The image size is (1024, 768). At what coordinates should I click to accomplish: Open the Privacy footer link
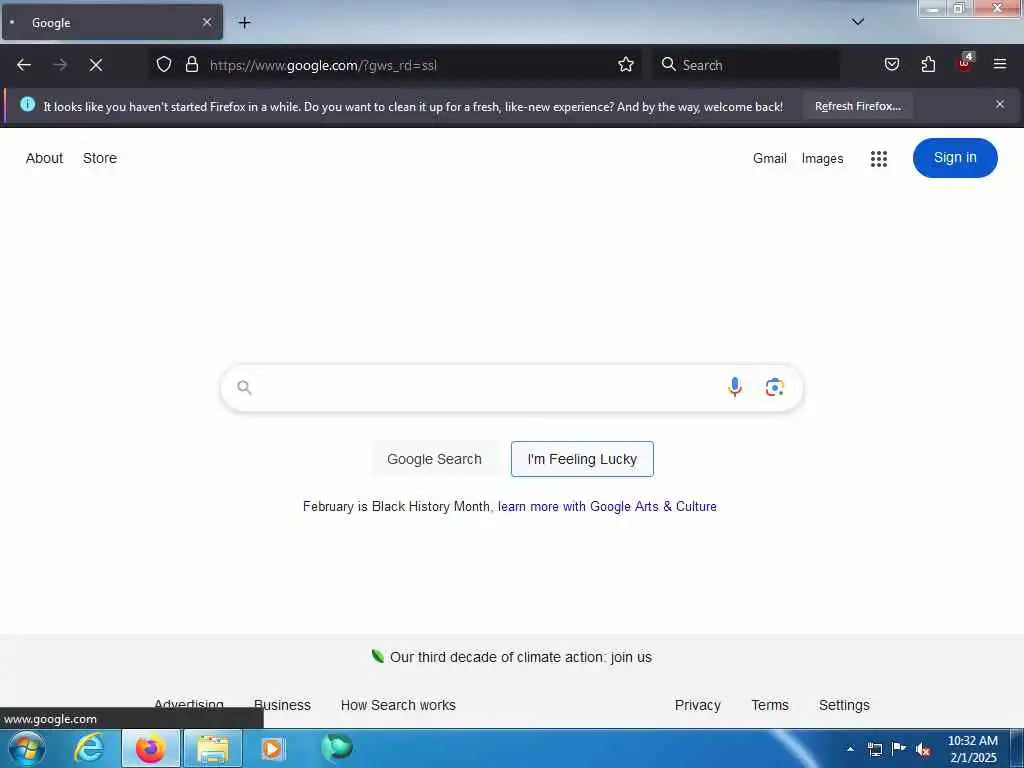pos(697,705)
